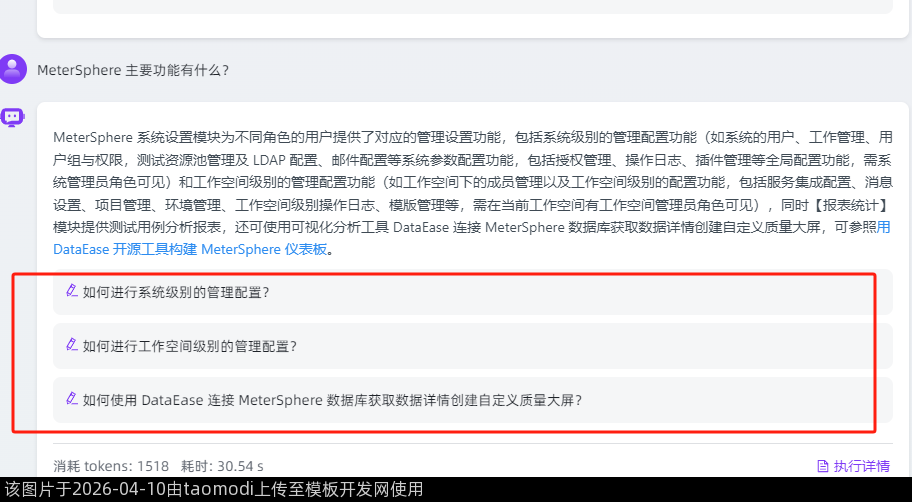Image resolution: width=912 pixels, height=502 pixels.
Task: Open the DataEase 开源工具构建 MeterSphere 仪表板 link
Action: pos(190,250)
